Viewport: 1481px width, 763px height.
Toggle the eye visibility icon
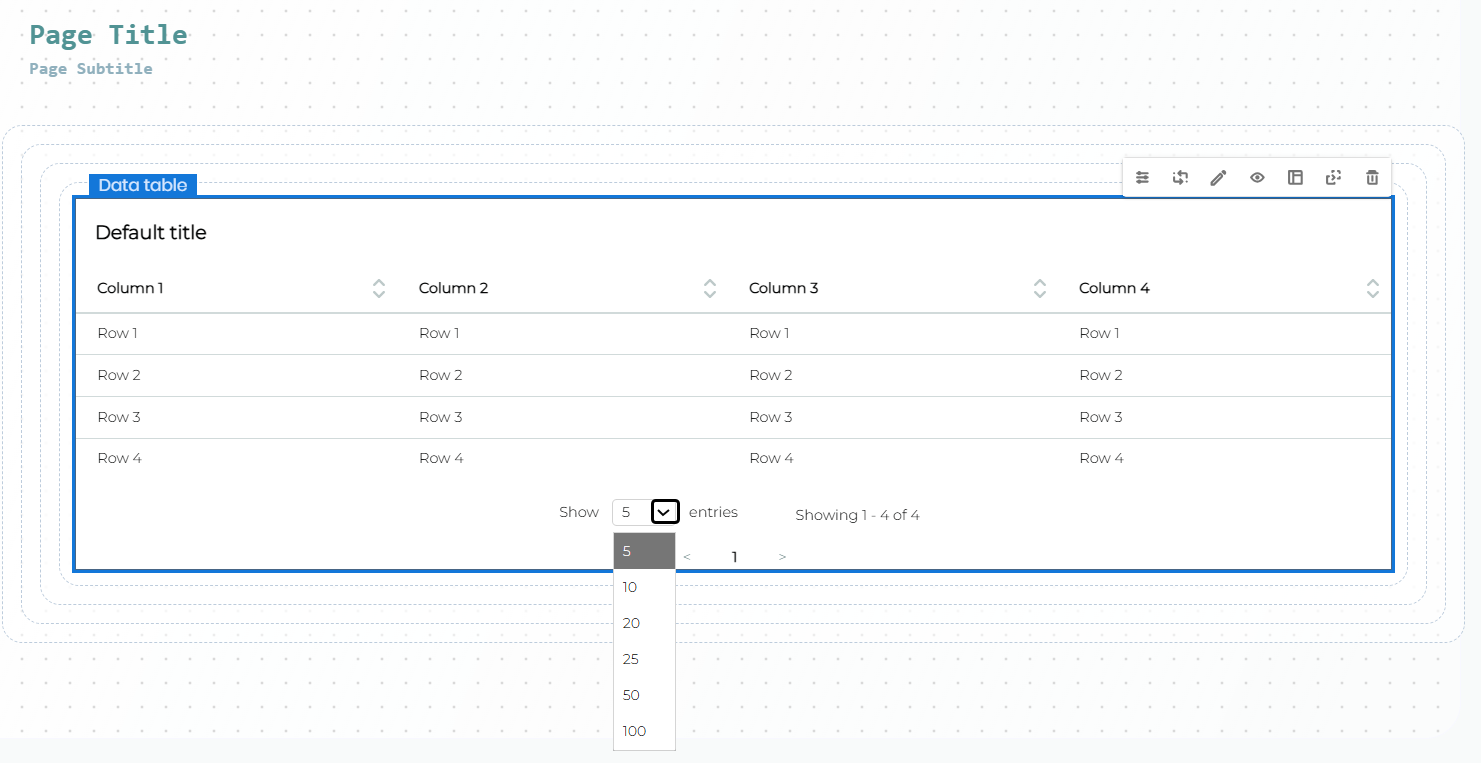[1257, 178]
